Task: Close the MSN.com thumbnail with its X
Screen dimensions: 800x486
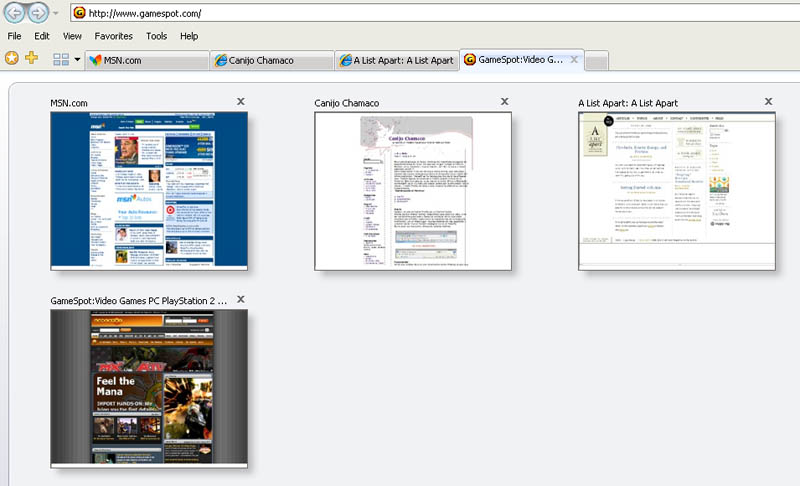Action: (x=241, y=101)
